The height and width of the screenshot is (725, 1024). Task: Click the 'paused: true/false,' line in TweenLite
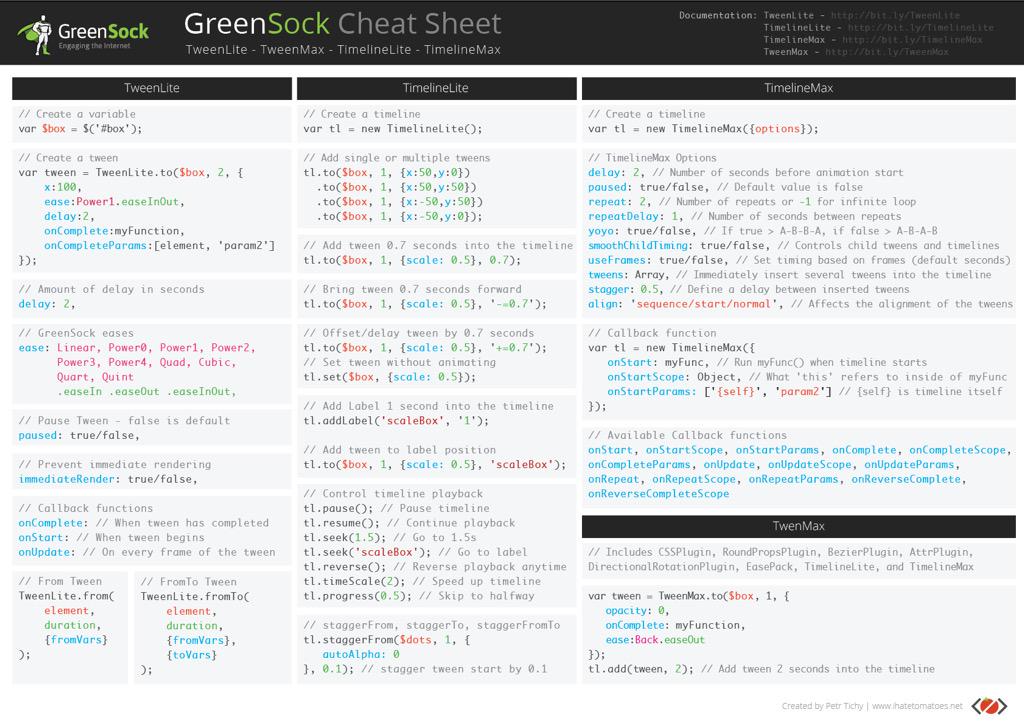(x=79, y=436)
